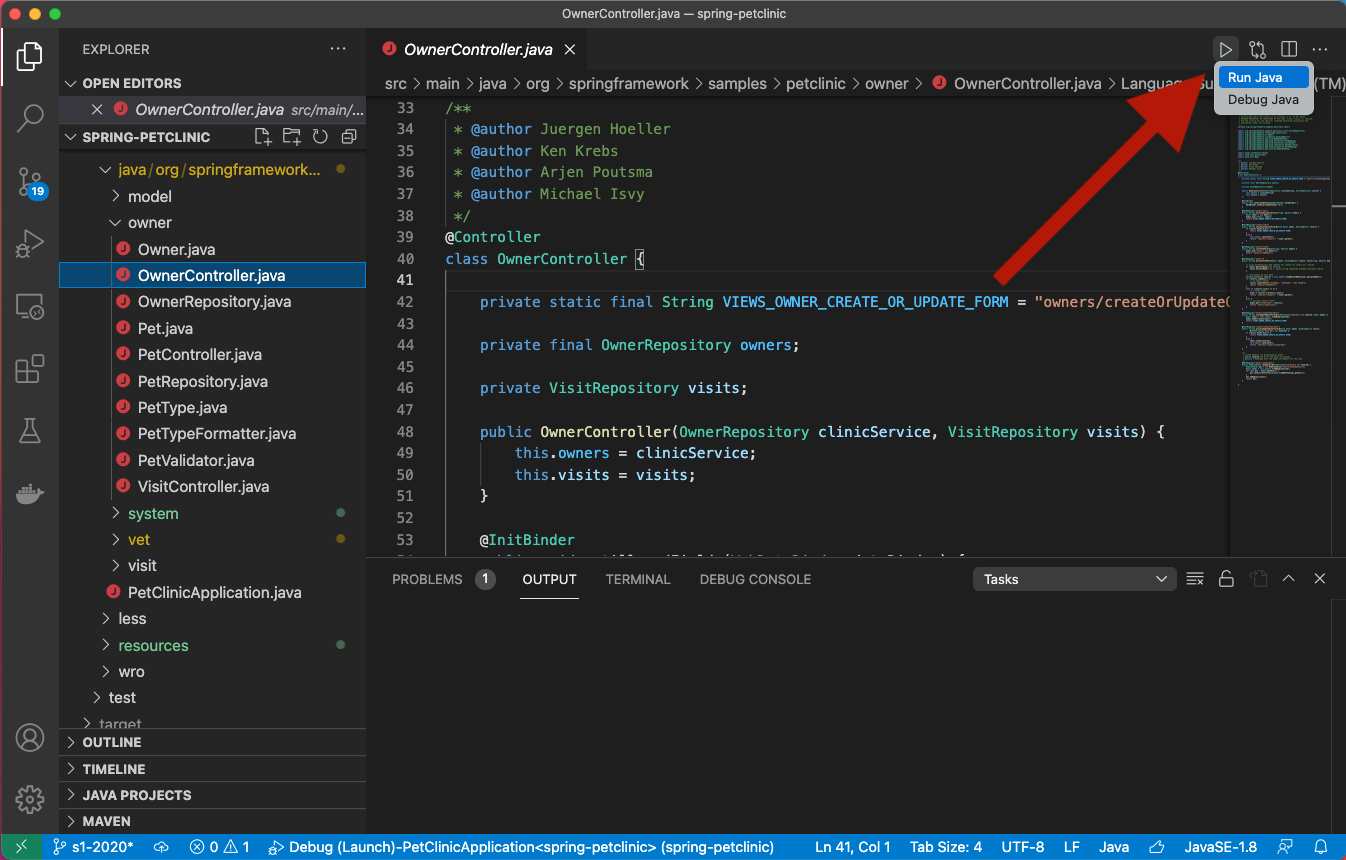The width and height of the screenshot is (1346, 860).
Task: Open Explorer views and more actions ellipsis
Action: coord(338,49)
